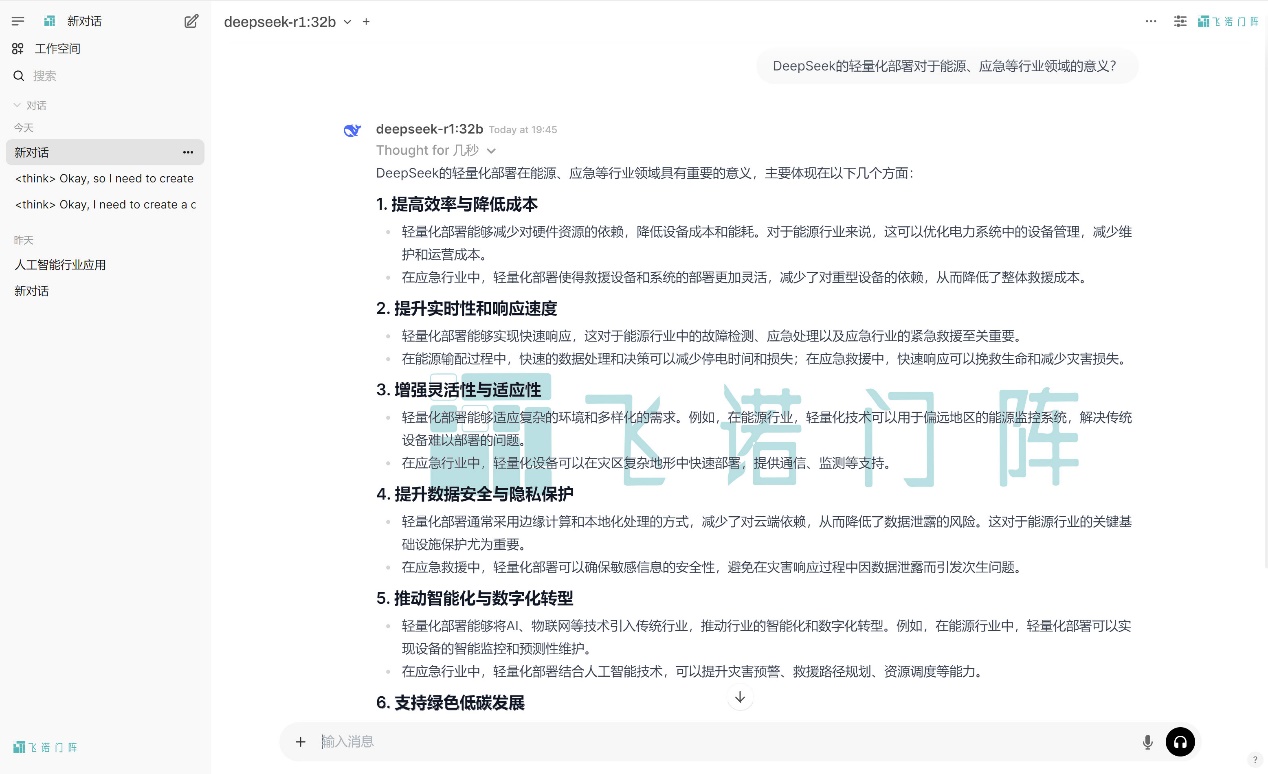Click heading 3. 增强灵活性与适应性

pyautogui.click(x=459, y=390)
